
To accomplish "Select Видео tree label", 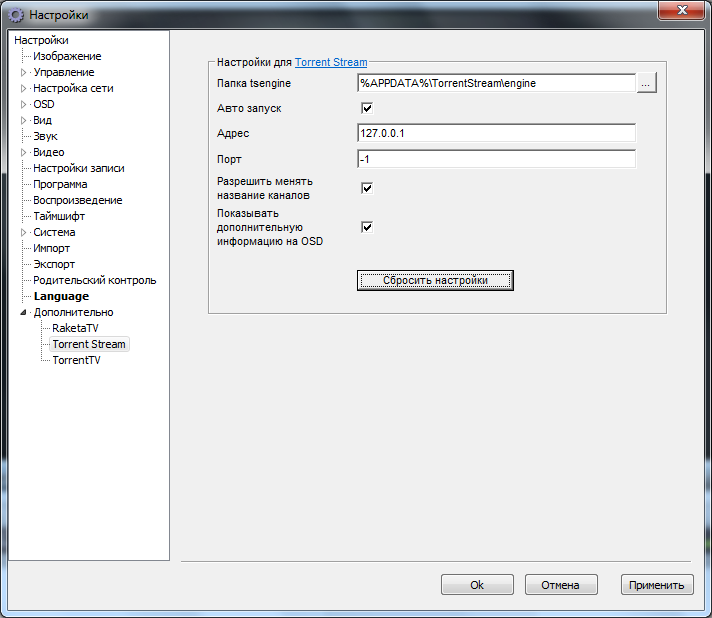I will coord(49,153).
